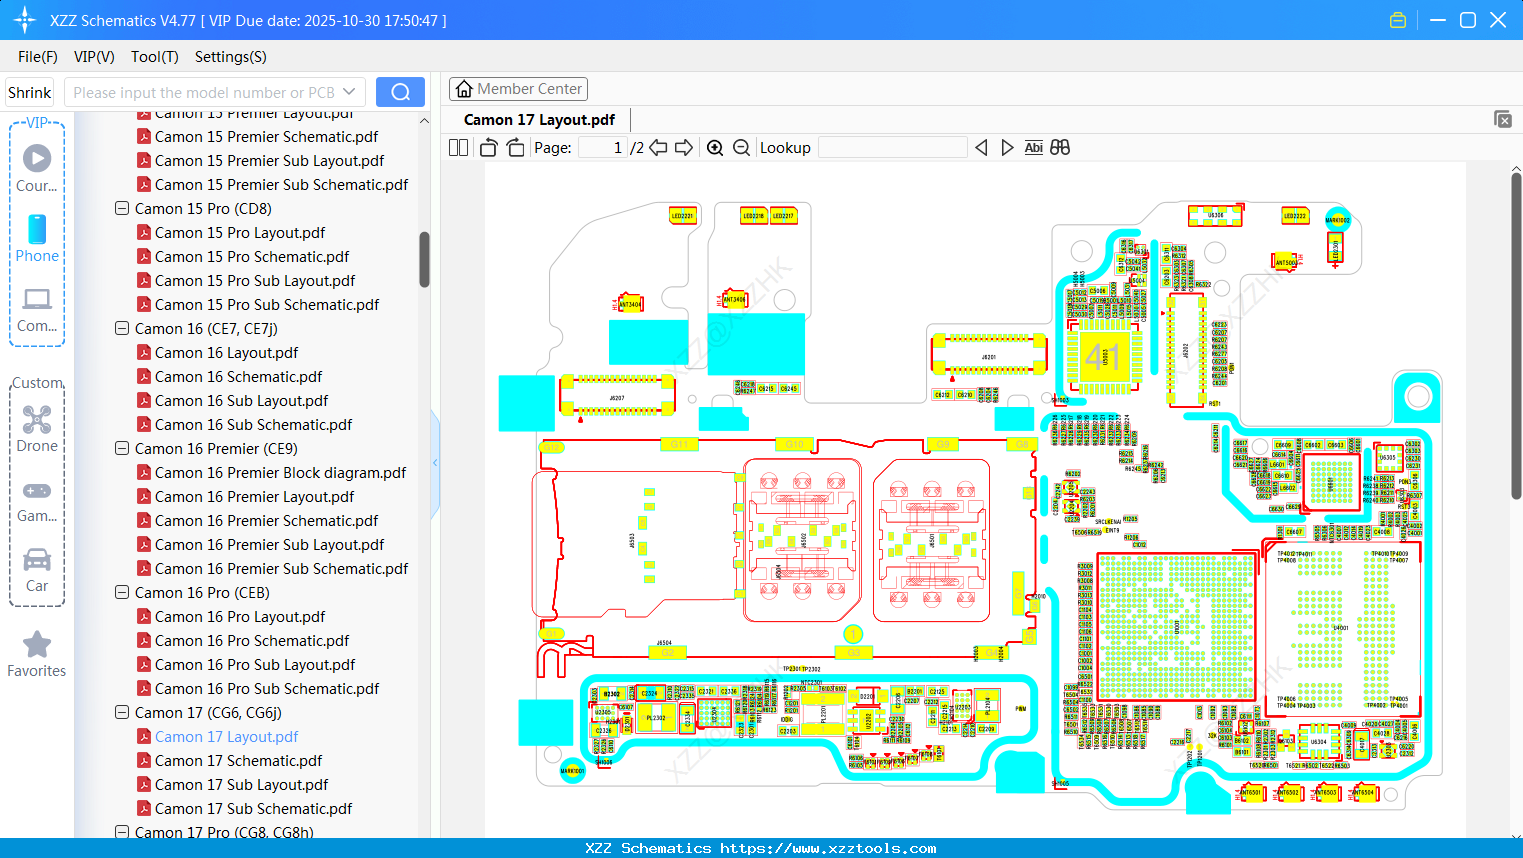Open Camon 16 Pro Sub Schematic.pdf

point(267,689)
